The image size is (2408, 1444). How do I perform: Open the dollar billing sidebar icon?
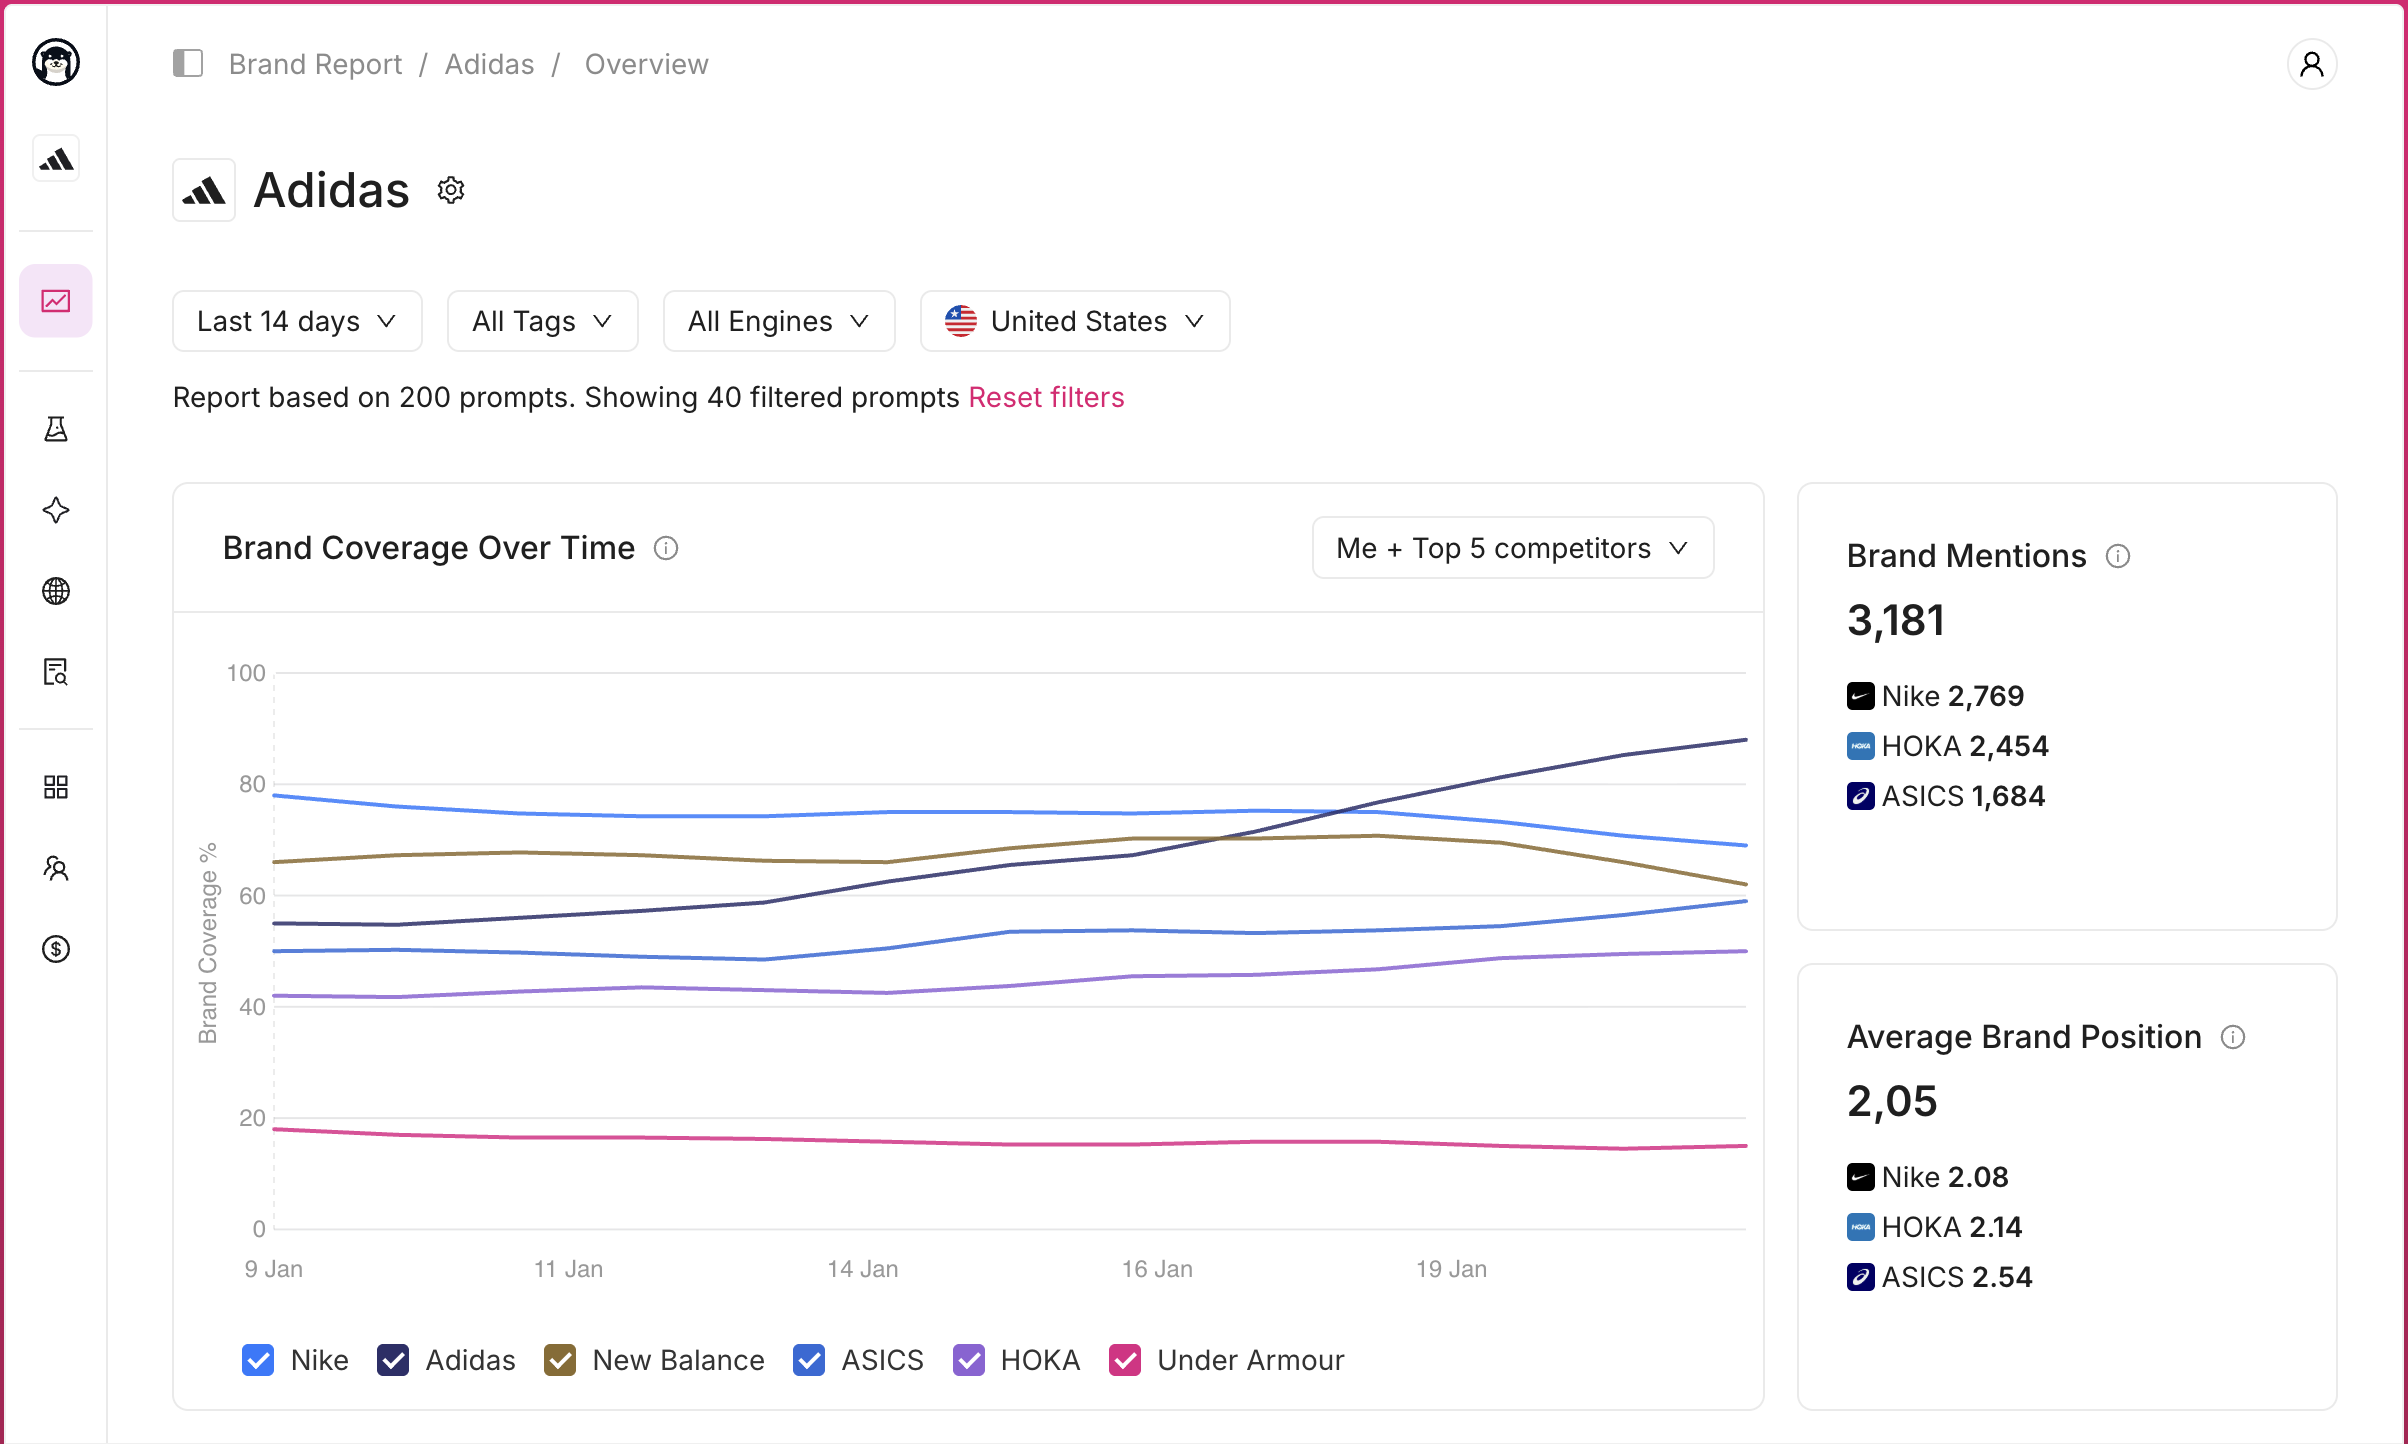[56, 949]
